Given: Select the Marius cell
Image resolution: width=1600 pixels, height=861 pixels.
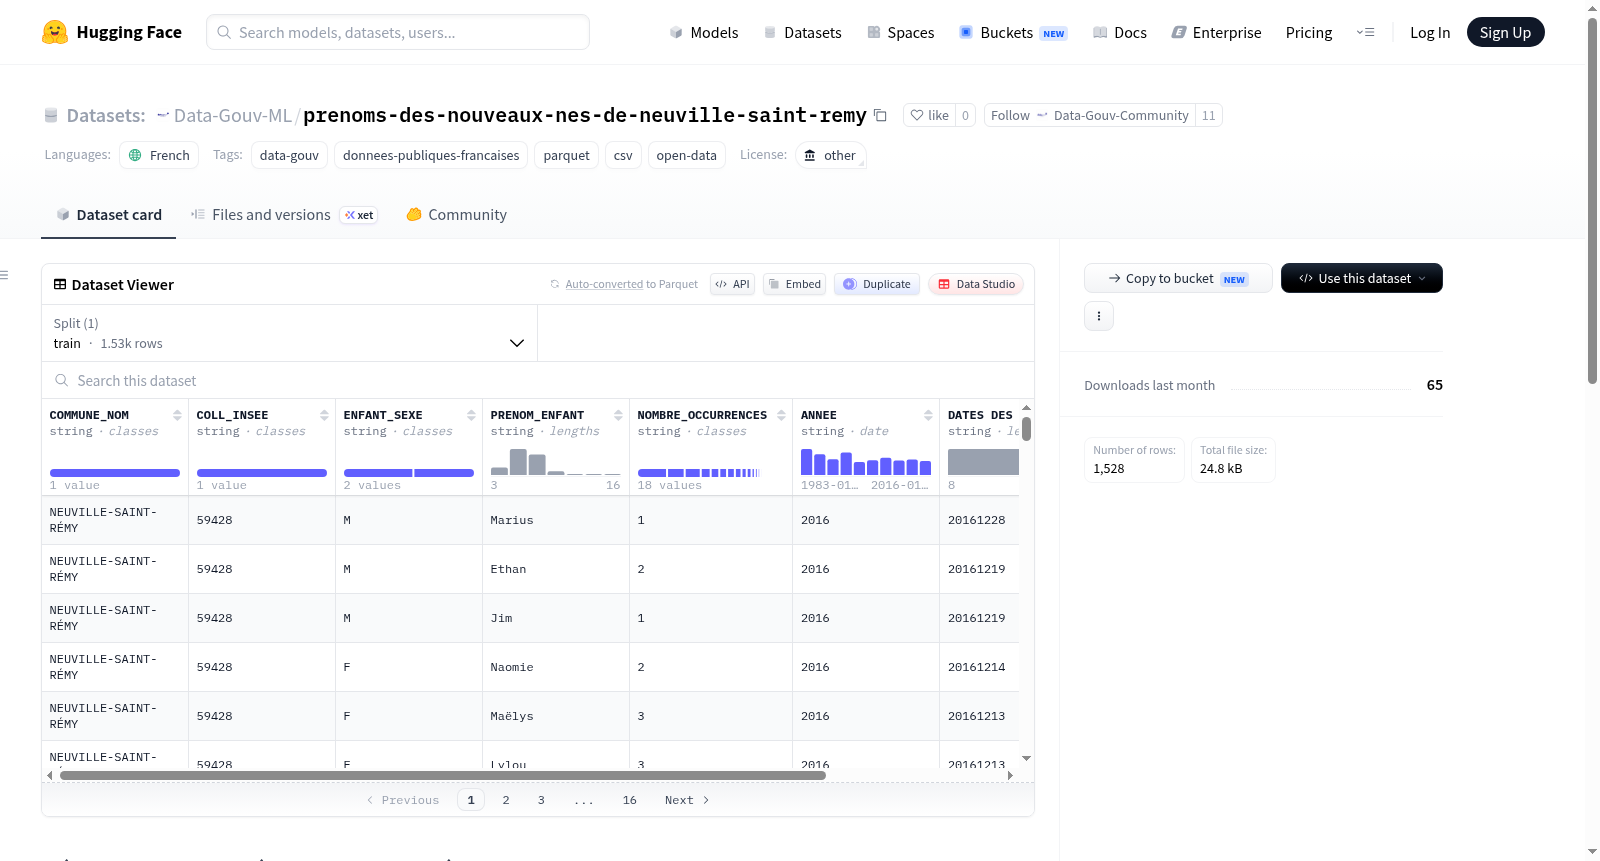Looking at the screenshot, I should (x=556, y=520).
